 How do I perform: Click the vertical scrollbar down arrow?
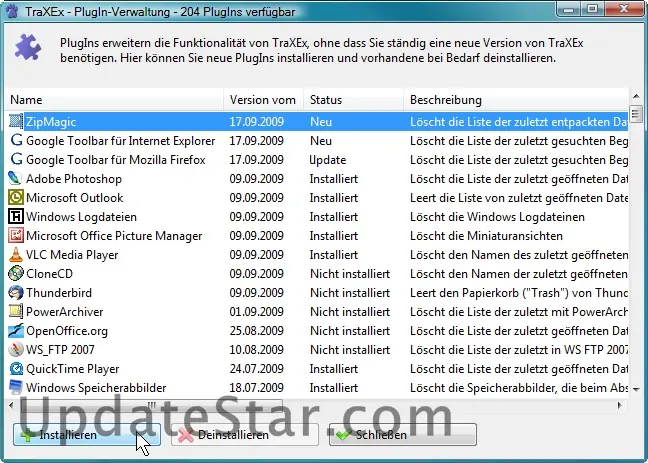point(636,389)
